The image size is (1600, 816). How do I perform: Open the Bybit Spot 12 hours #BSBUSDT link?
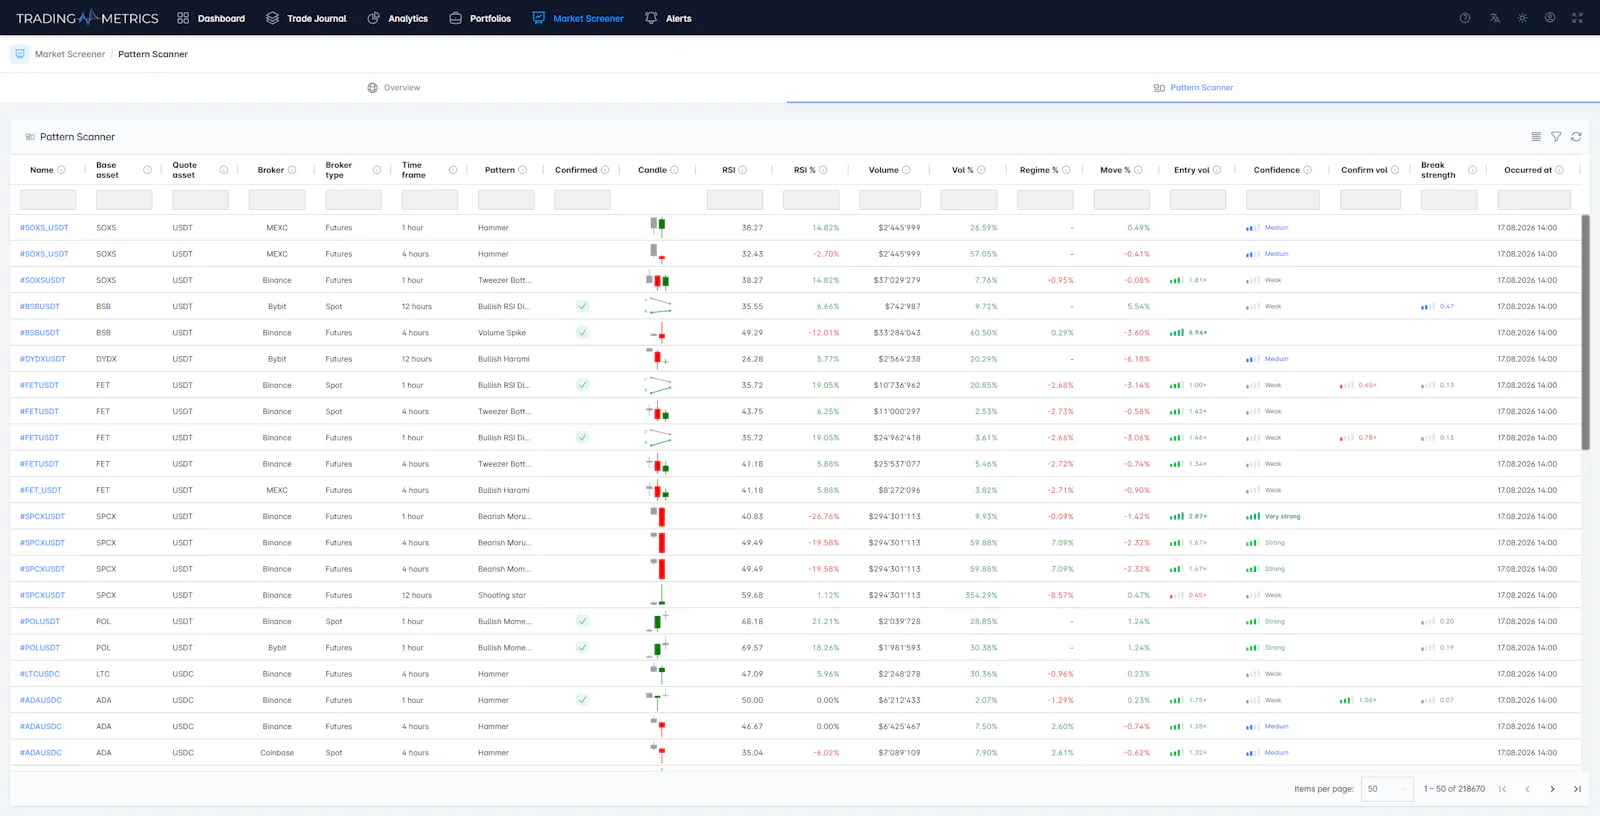(40, 307)
